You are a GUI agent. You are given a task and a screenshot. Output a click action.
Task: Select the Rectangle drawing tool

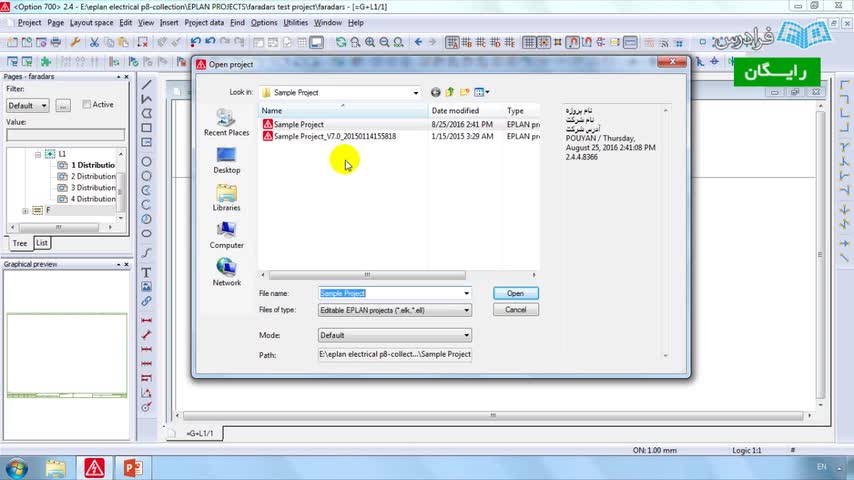[x=147, y=128]
